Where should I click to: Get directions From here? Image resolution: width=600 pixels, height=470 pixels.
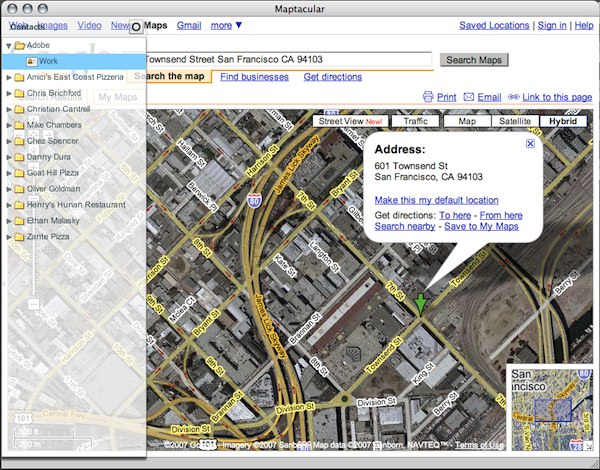501,215
